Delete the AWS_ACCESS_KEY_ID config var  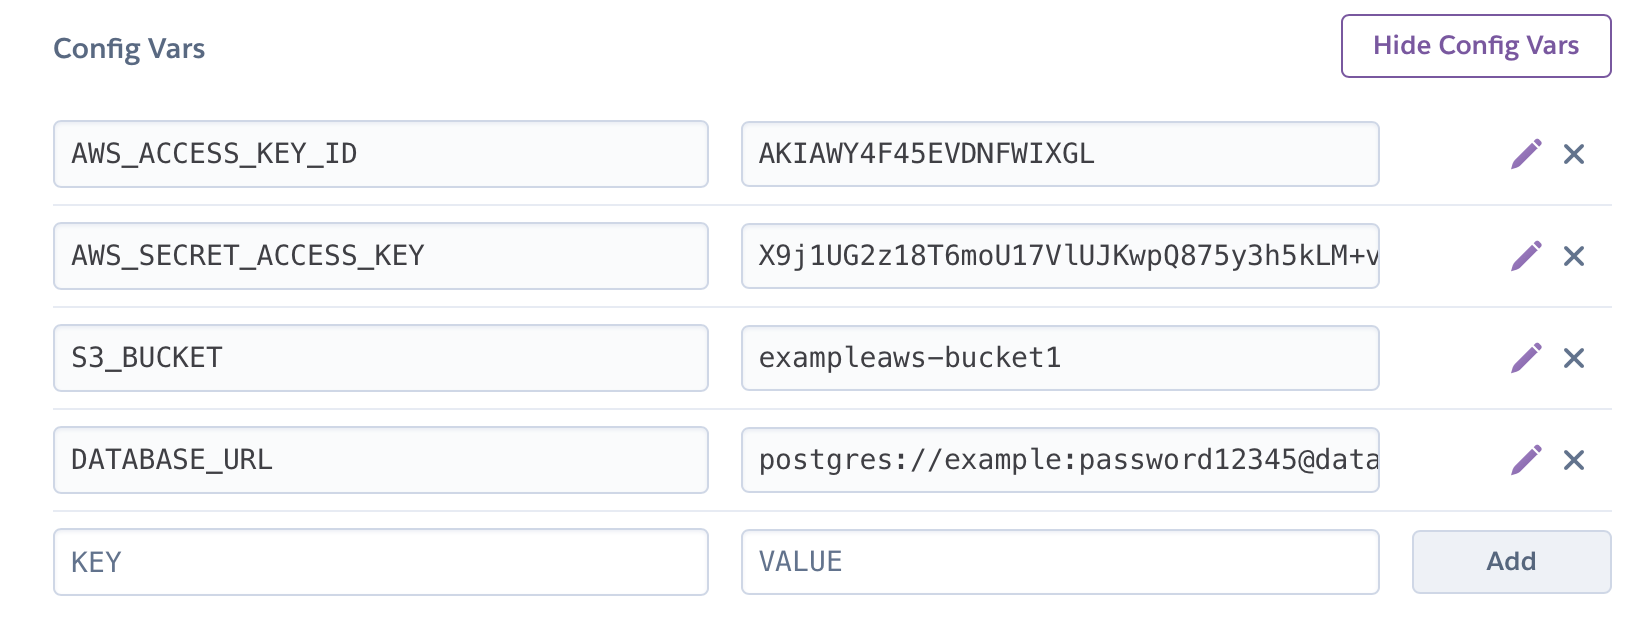(x=1574, y=154)
